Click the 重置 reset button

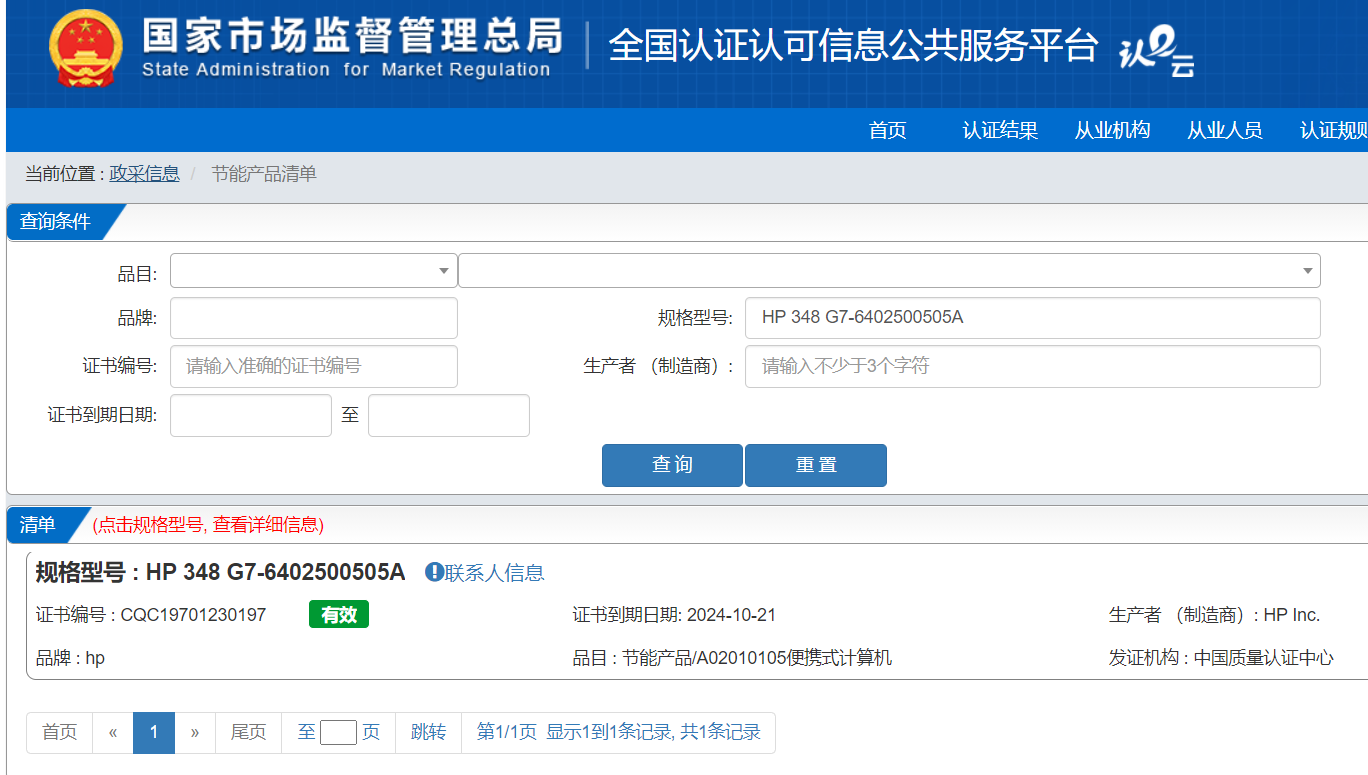click(816, 465)
